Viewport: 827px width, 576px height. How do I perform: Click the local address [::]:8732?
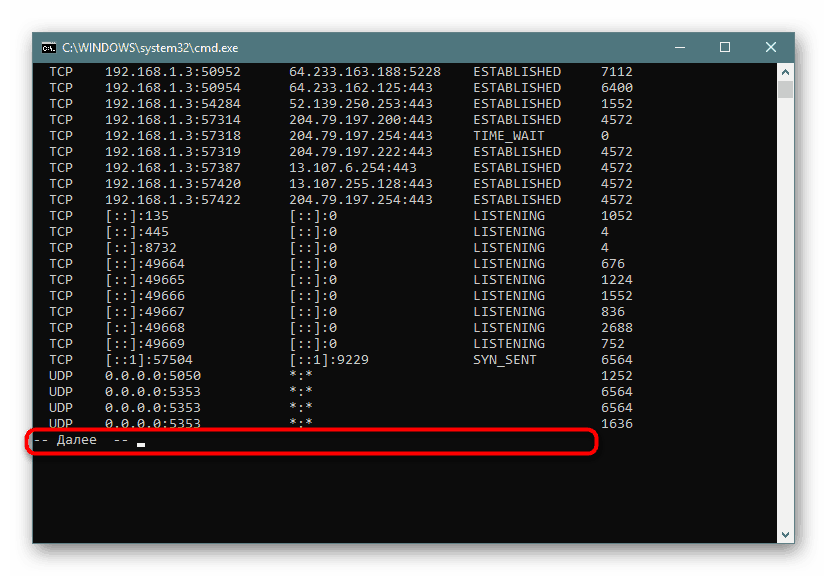point(141,248)
